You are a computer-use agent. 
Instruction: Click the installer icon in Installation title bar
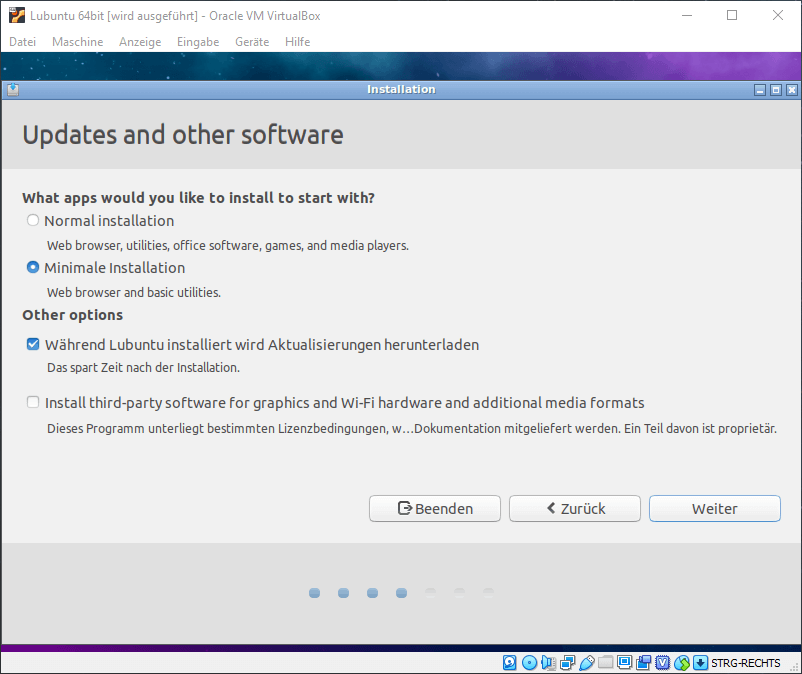coord(13,89)
